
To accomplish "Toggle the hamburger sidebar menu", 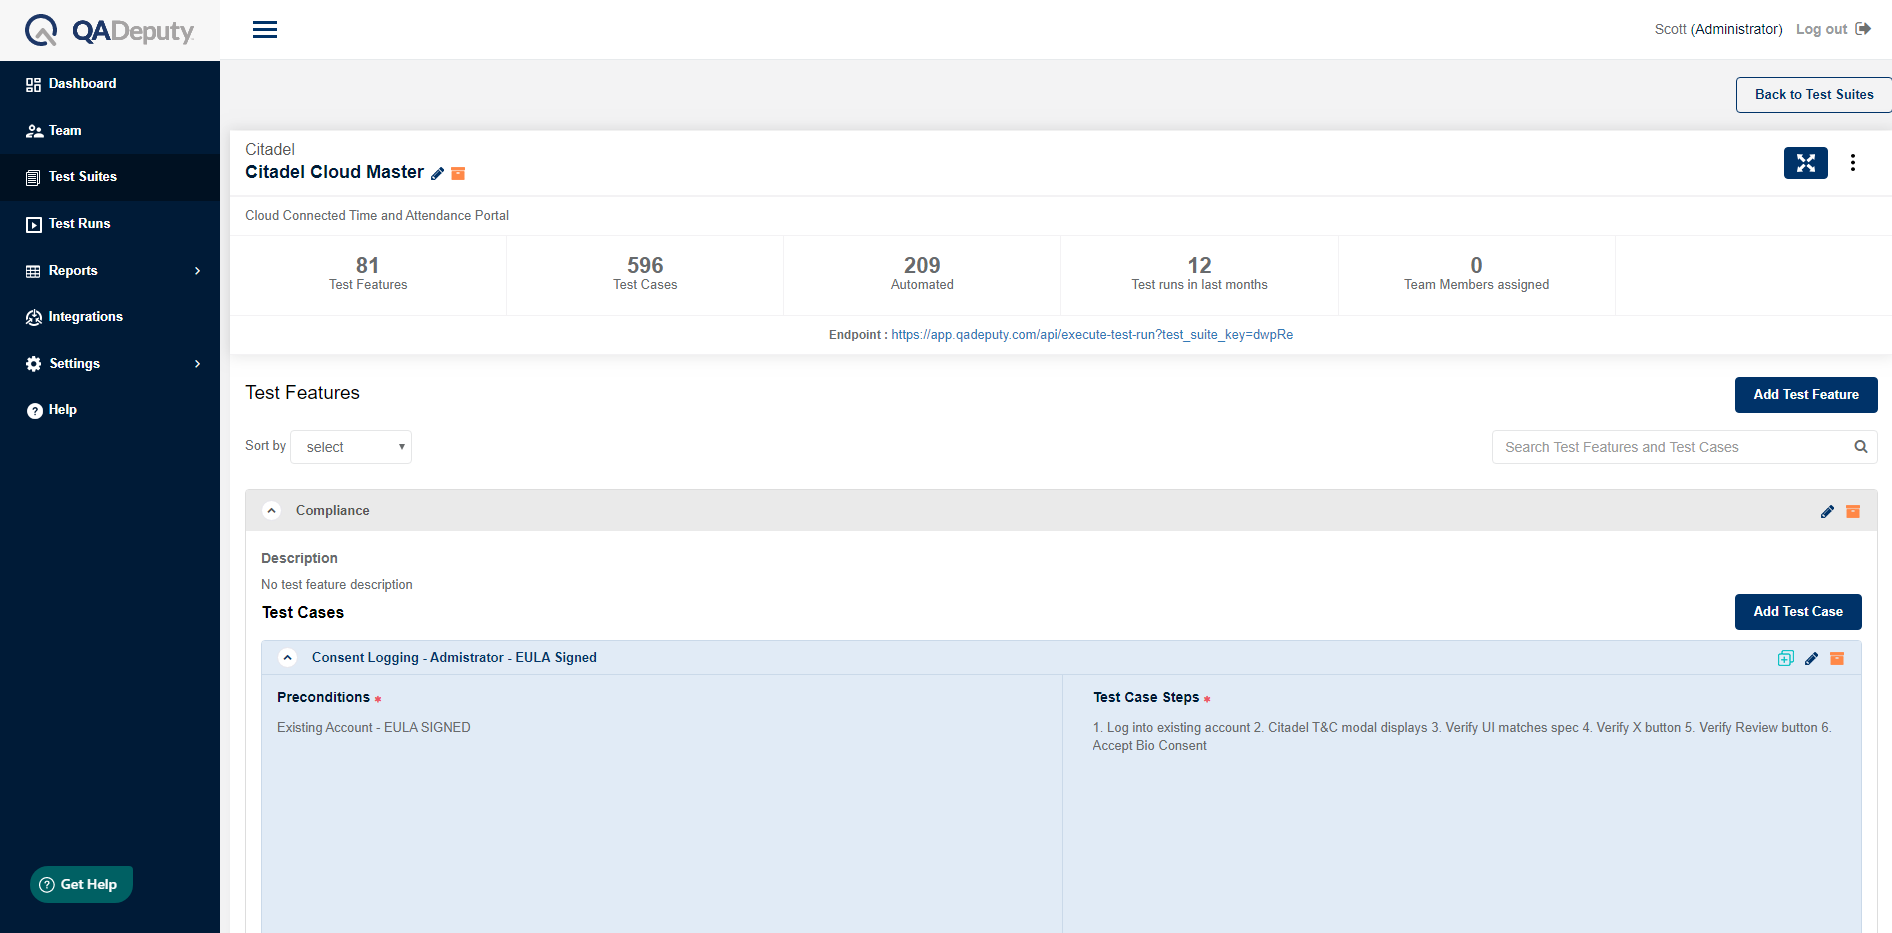I will tap(265, 30).
